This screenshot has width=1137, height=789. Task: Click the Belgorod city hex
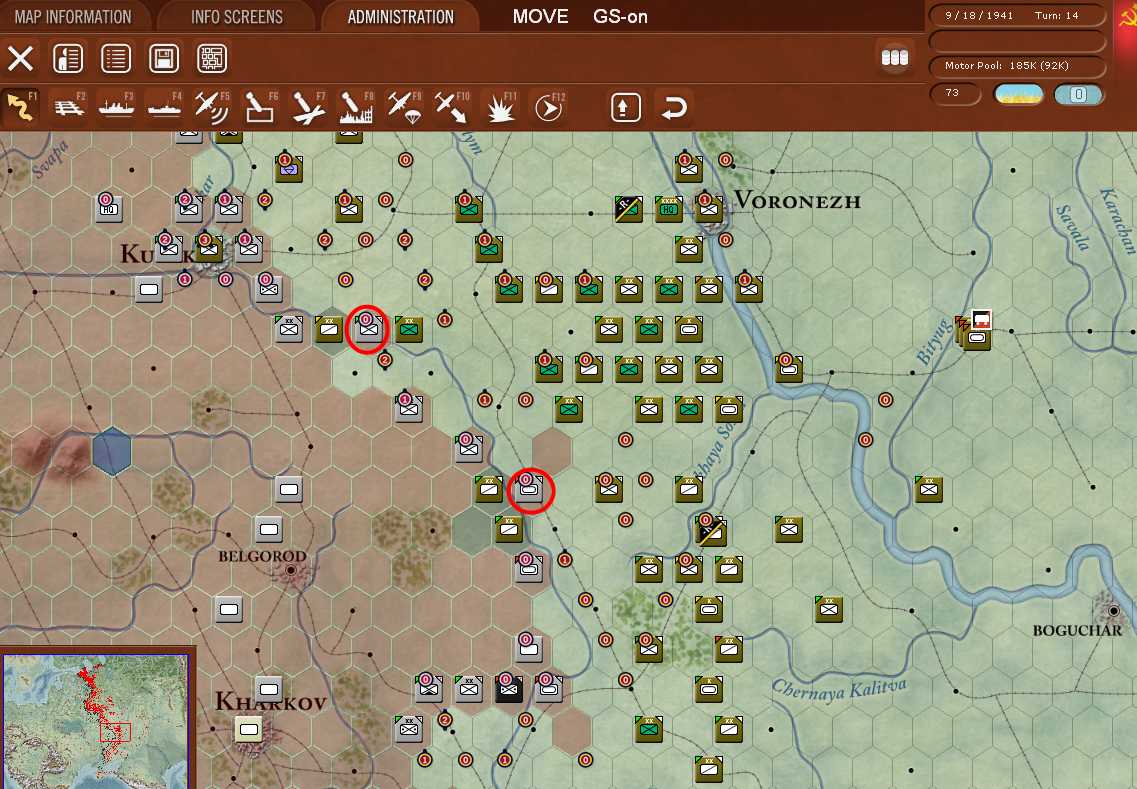291,571
